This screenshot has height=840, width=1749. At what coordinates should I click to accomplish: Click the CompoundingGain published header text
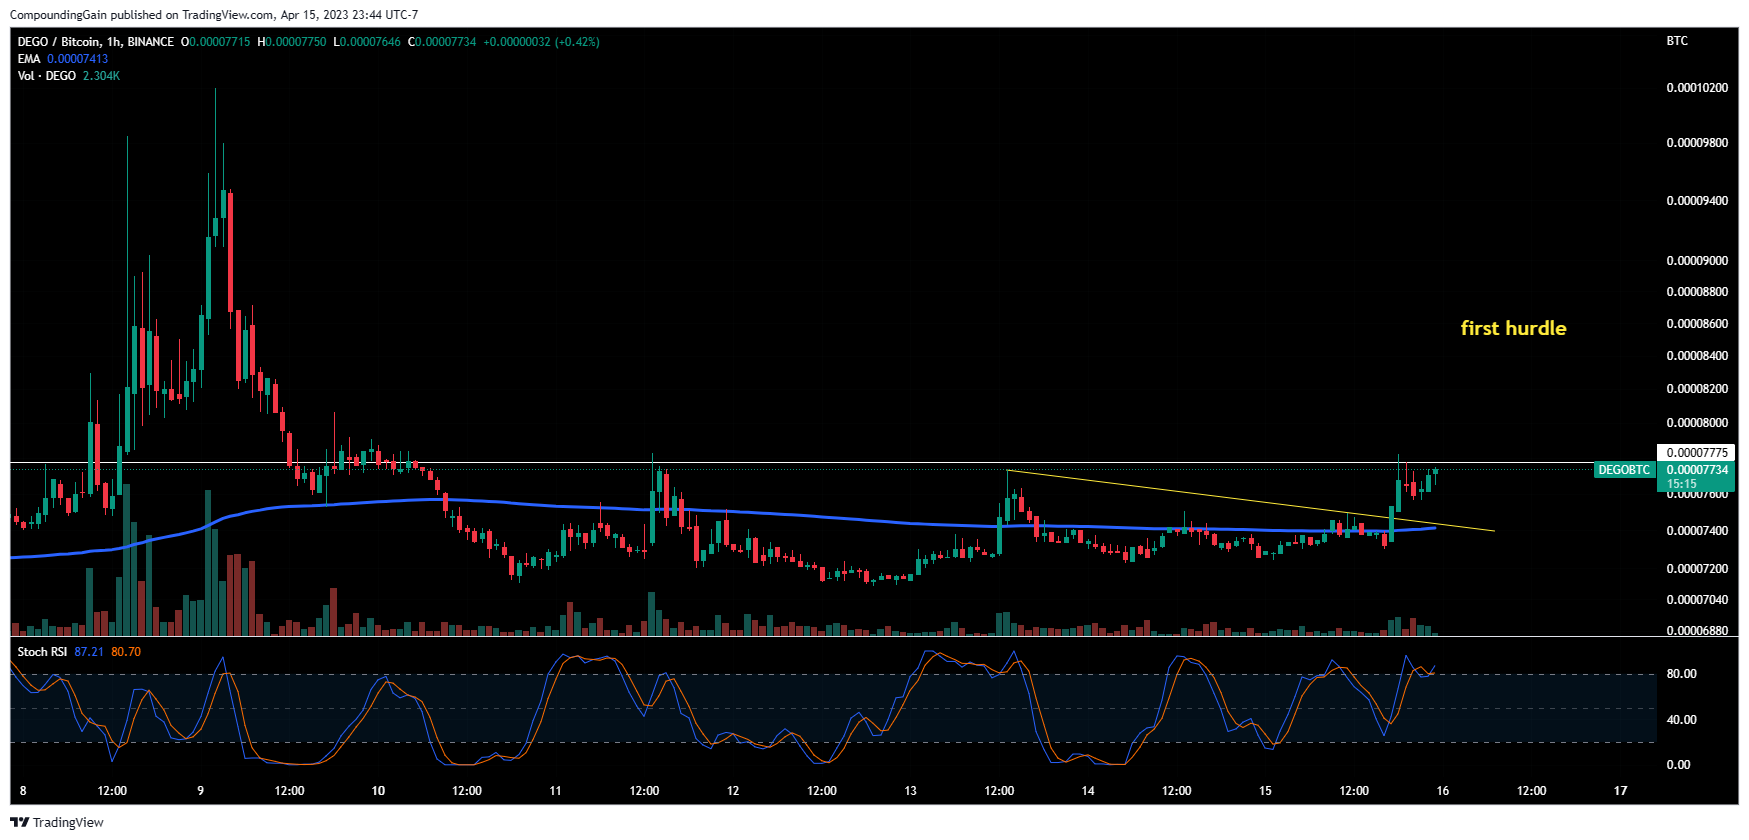click(x=214, y=15)
